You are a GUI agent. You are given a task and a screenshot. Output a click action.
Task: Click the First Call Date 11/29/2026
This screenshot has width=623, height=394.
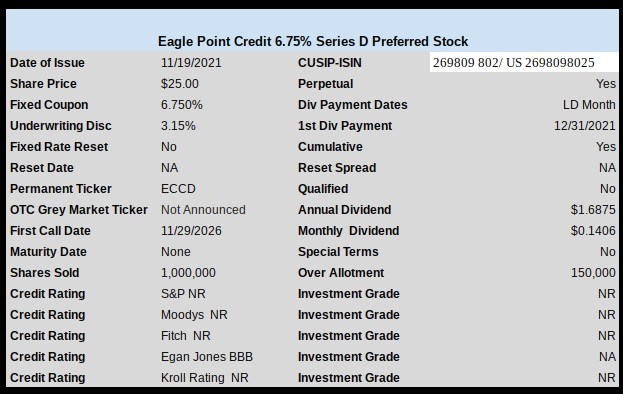[x=191, y=231]
